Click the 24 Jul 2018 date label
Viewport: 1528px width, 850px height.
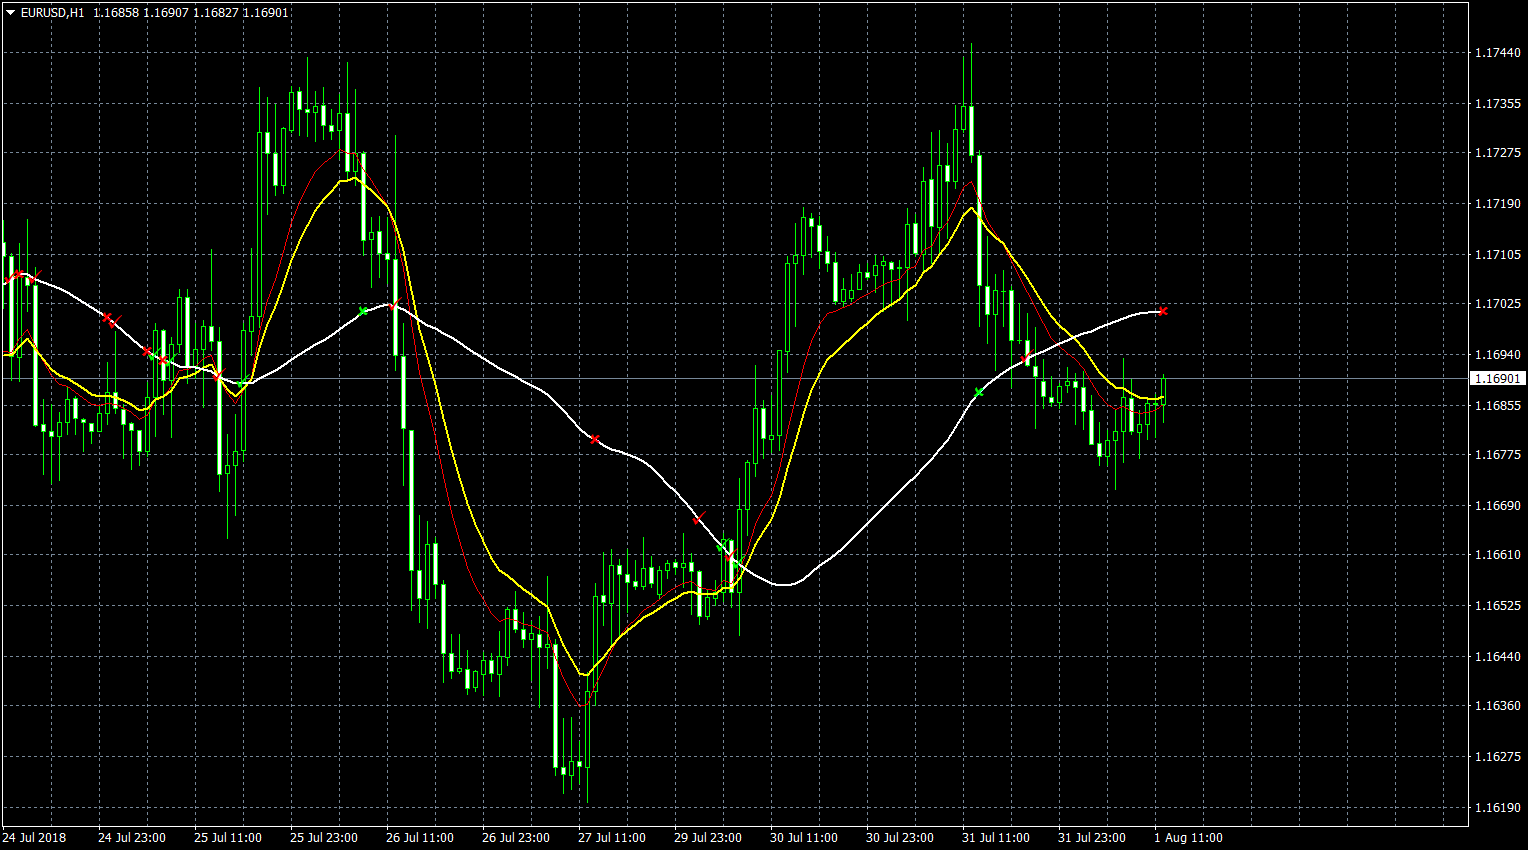(x=35, y=838)
